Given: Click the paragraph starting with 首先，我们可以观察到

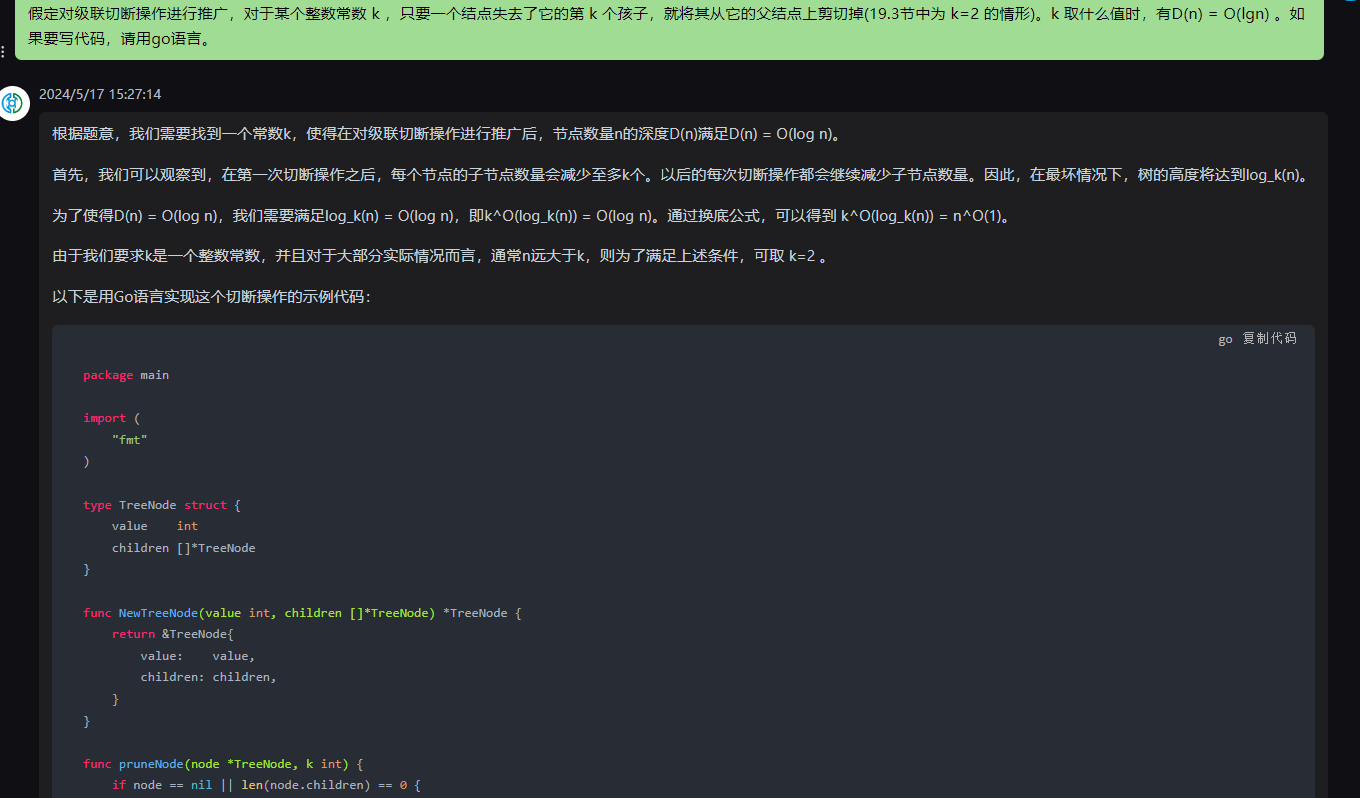Looking at the screenshot, I should click(x=681, y=175).
